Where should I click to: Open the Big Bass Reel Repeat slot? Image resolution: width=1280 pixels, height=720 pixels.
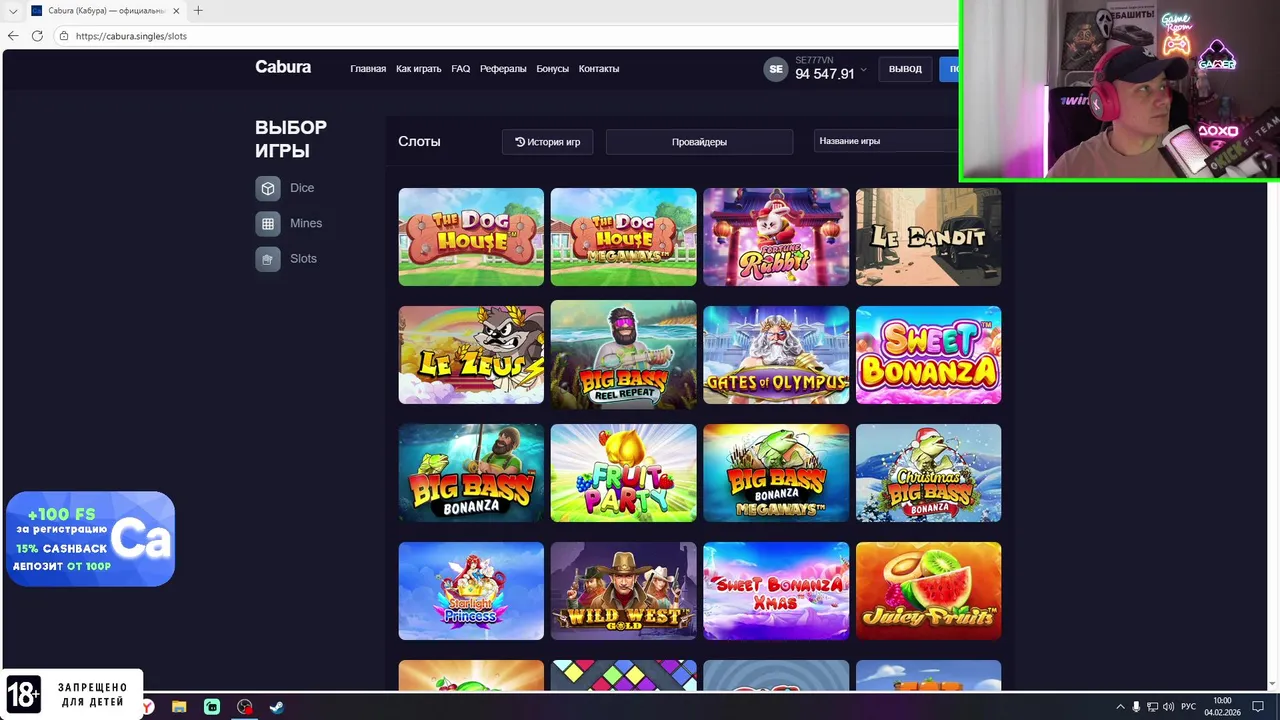point(623,355)
